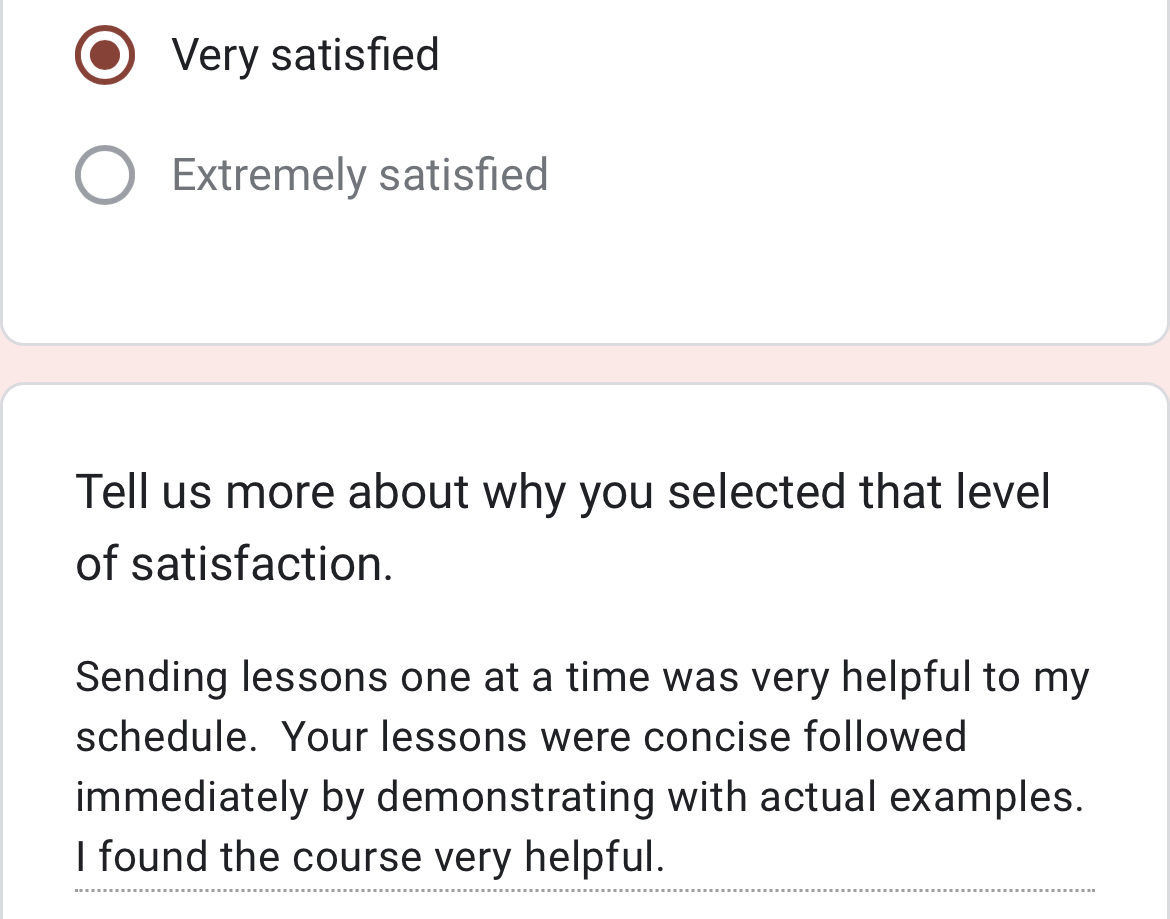Image resolution: width=1170 pixels, height=919 pixels.
Task: Click the word "concise" in the answer
Action: point(717,738)
